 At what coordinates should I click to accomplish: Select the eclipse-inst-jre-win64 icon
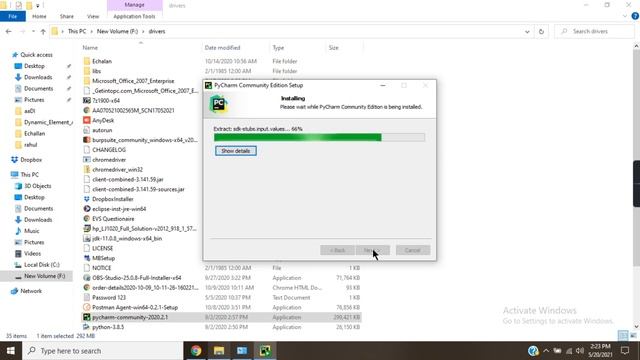[x=87, y=209]
